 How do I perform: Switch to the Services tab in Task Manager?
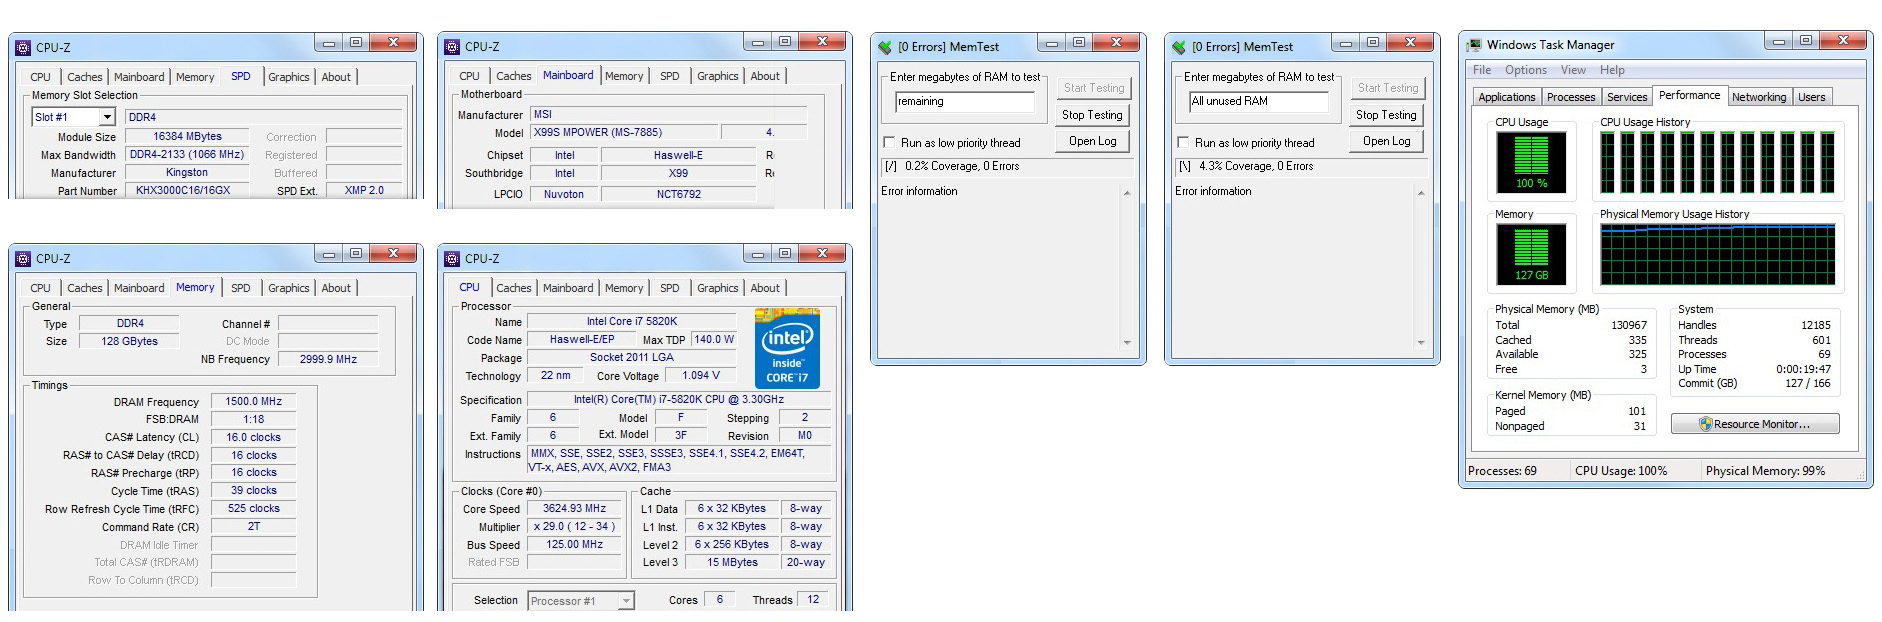click(1627, 97)
